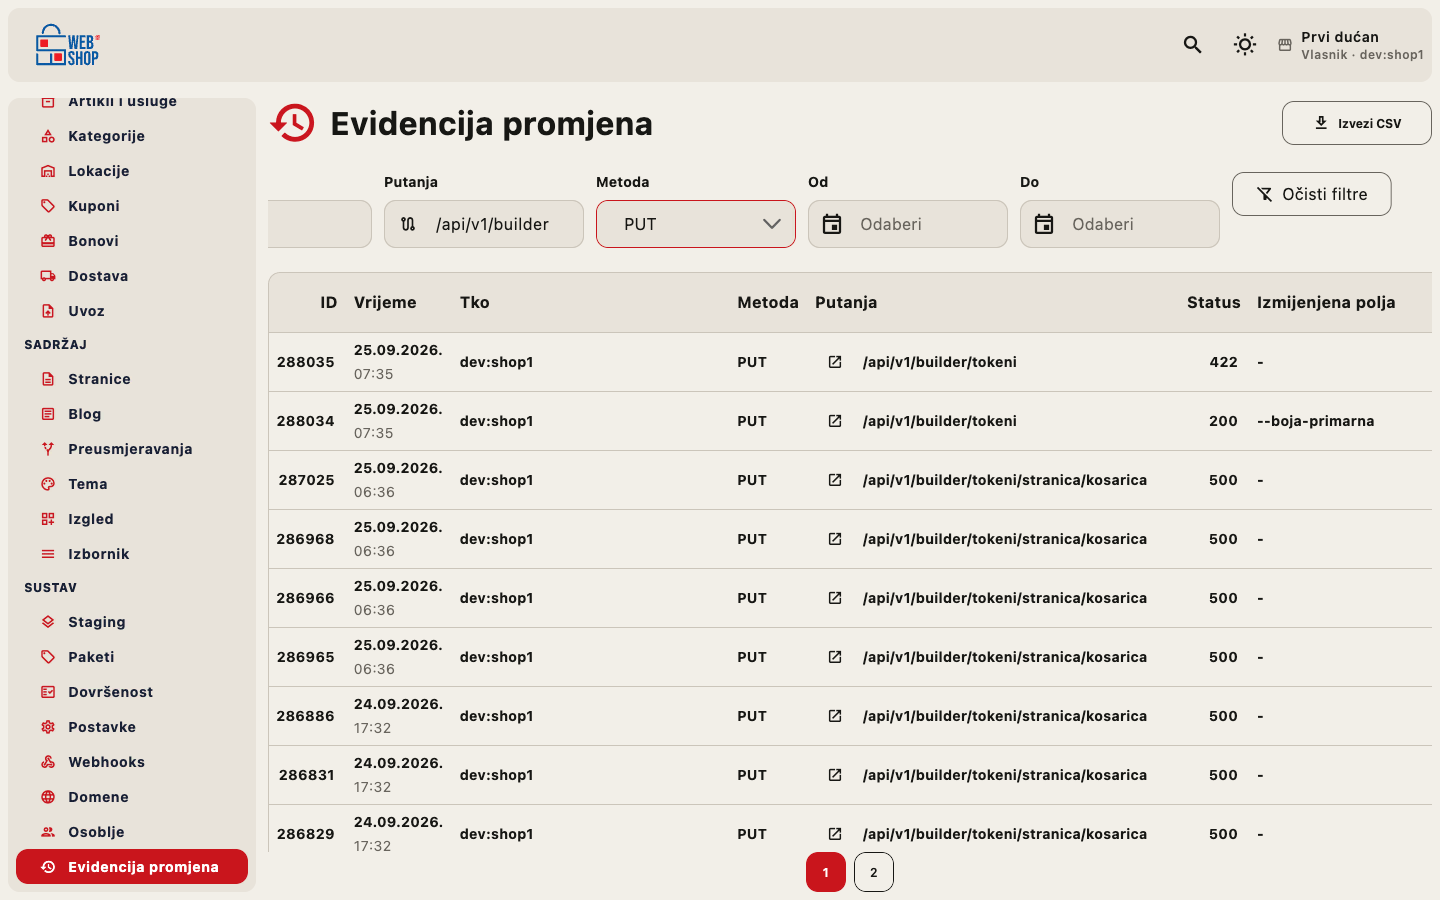1440x900 pixels.
Task: Toggle the light/dark theme sun icon
Action: coord(1245,45)
